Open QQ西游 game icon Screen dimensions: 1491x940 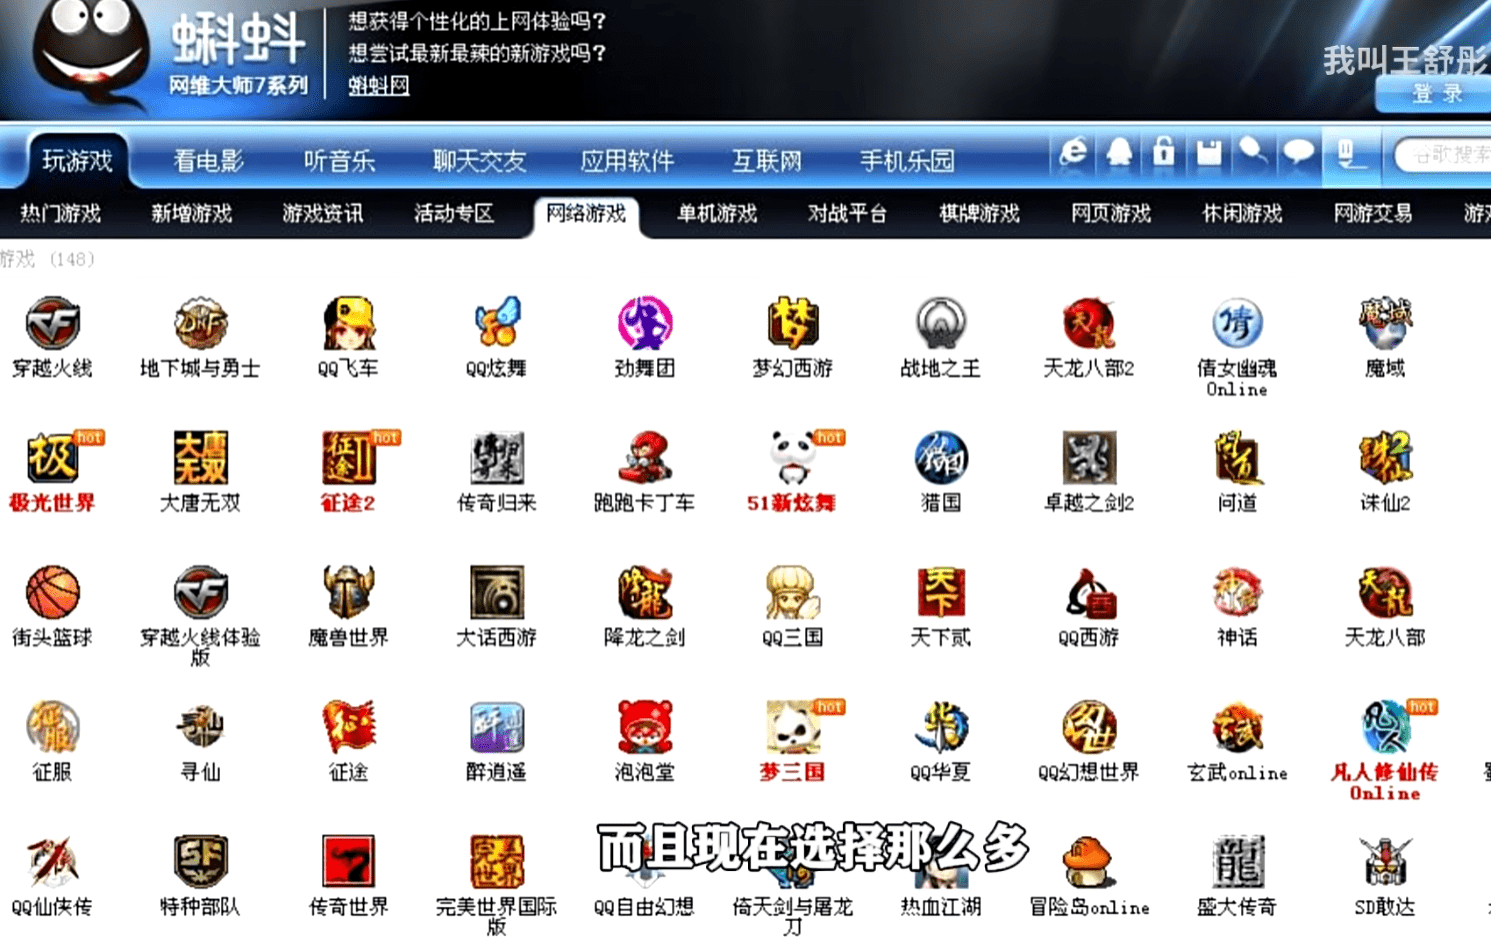click(x=1088, y=592)
